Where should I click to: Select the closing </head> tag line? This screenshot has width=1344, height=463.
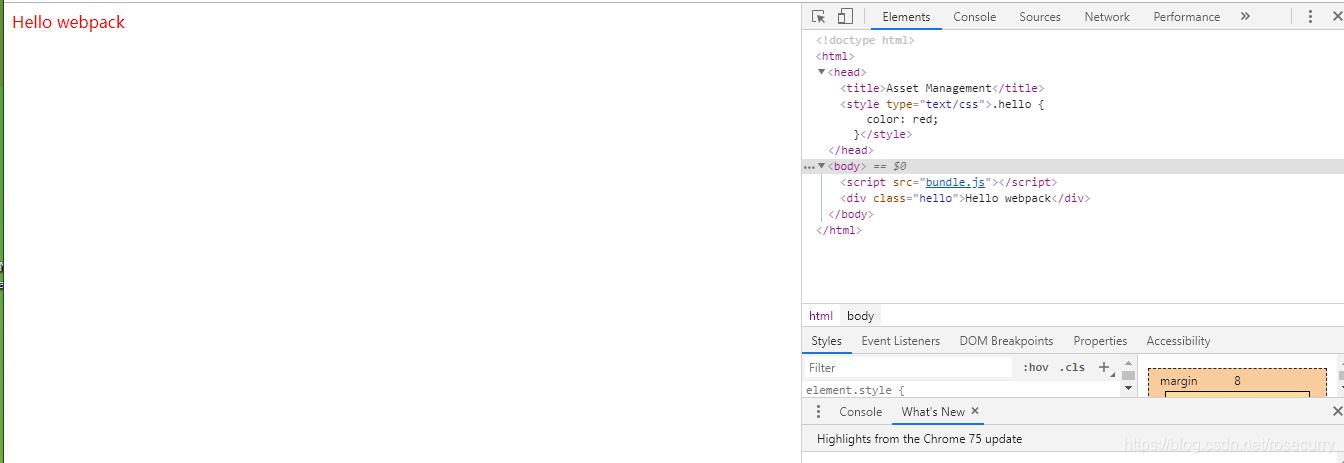[x=851, y=150]
